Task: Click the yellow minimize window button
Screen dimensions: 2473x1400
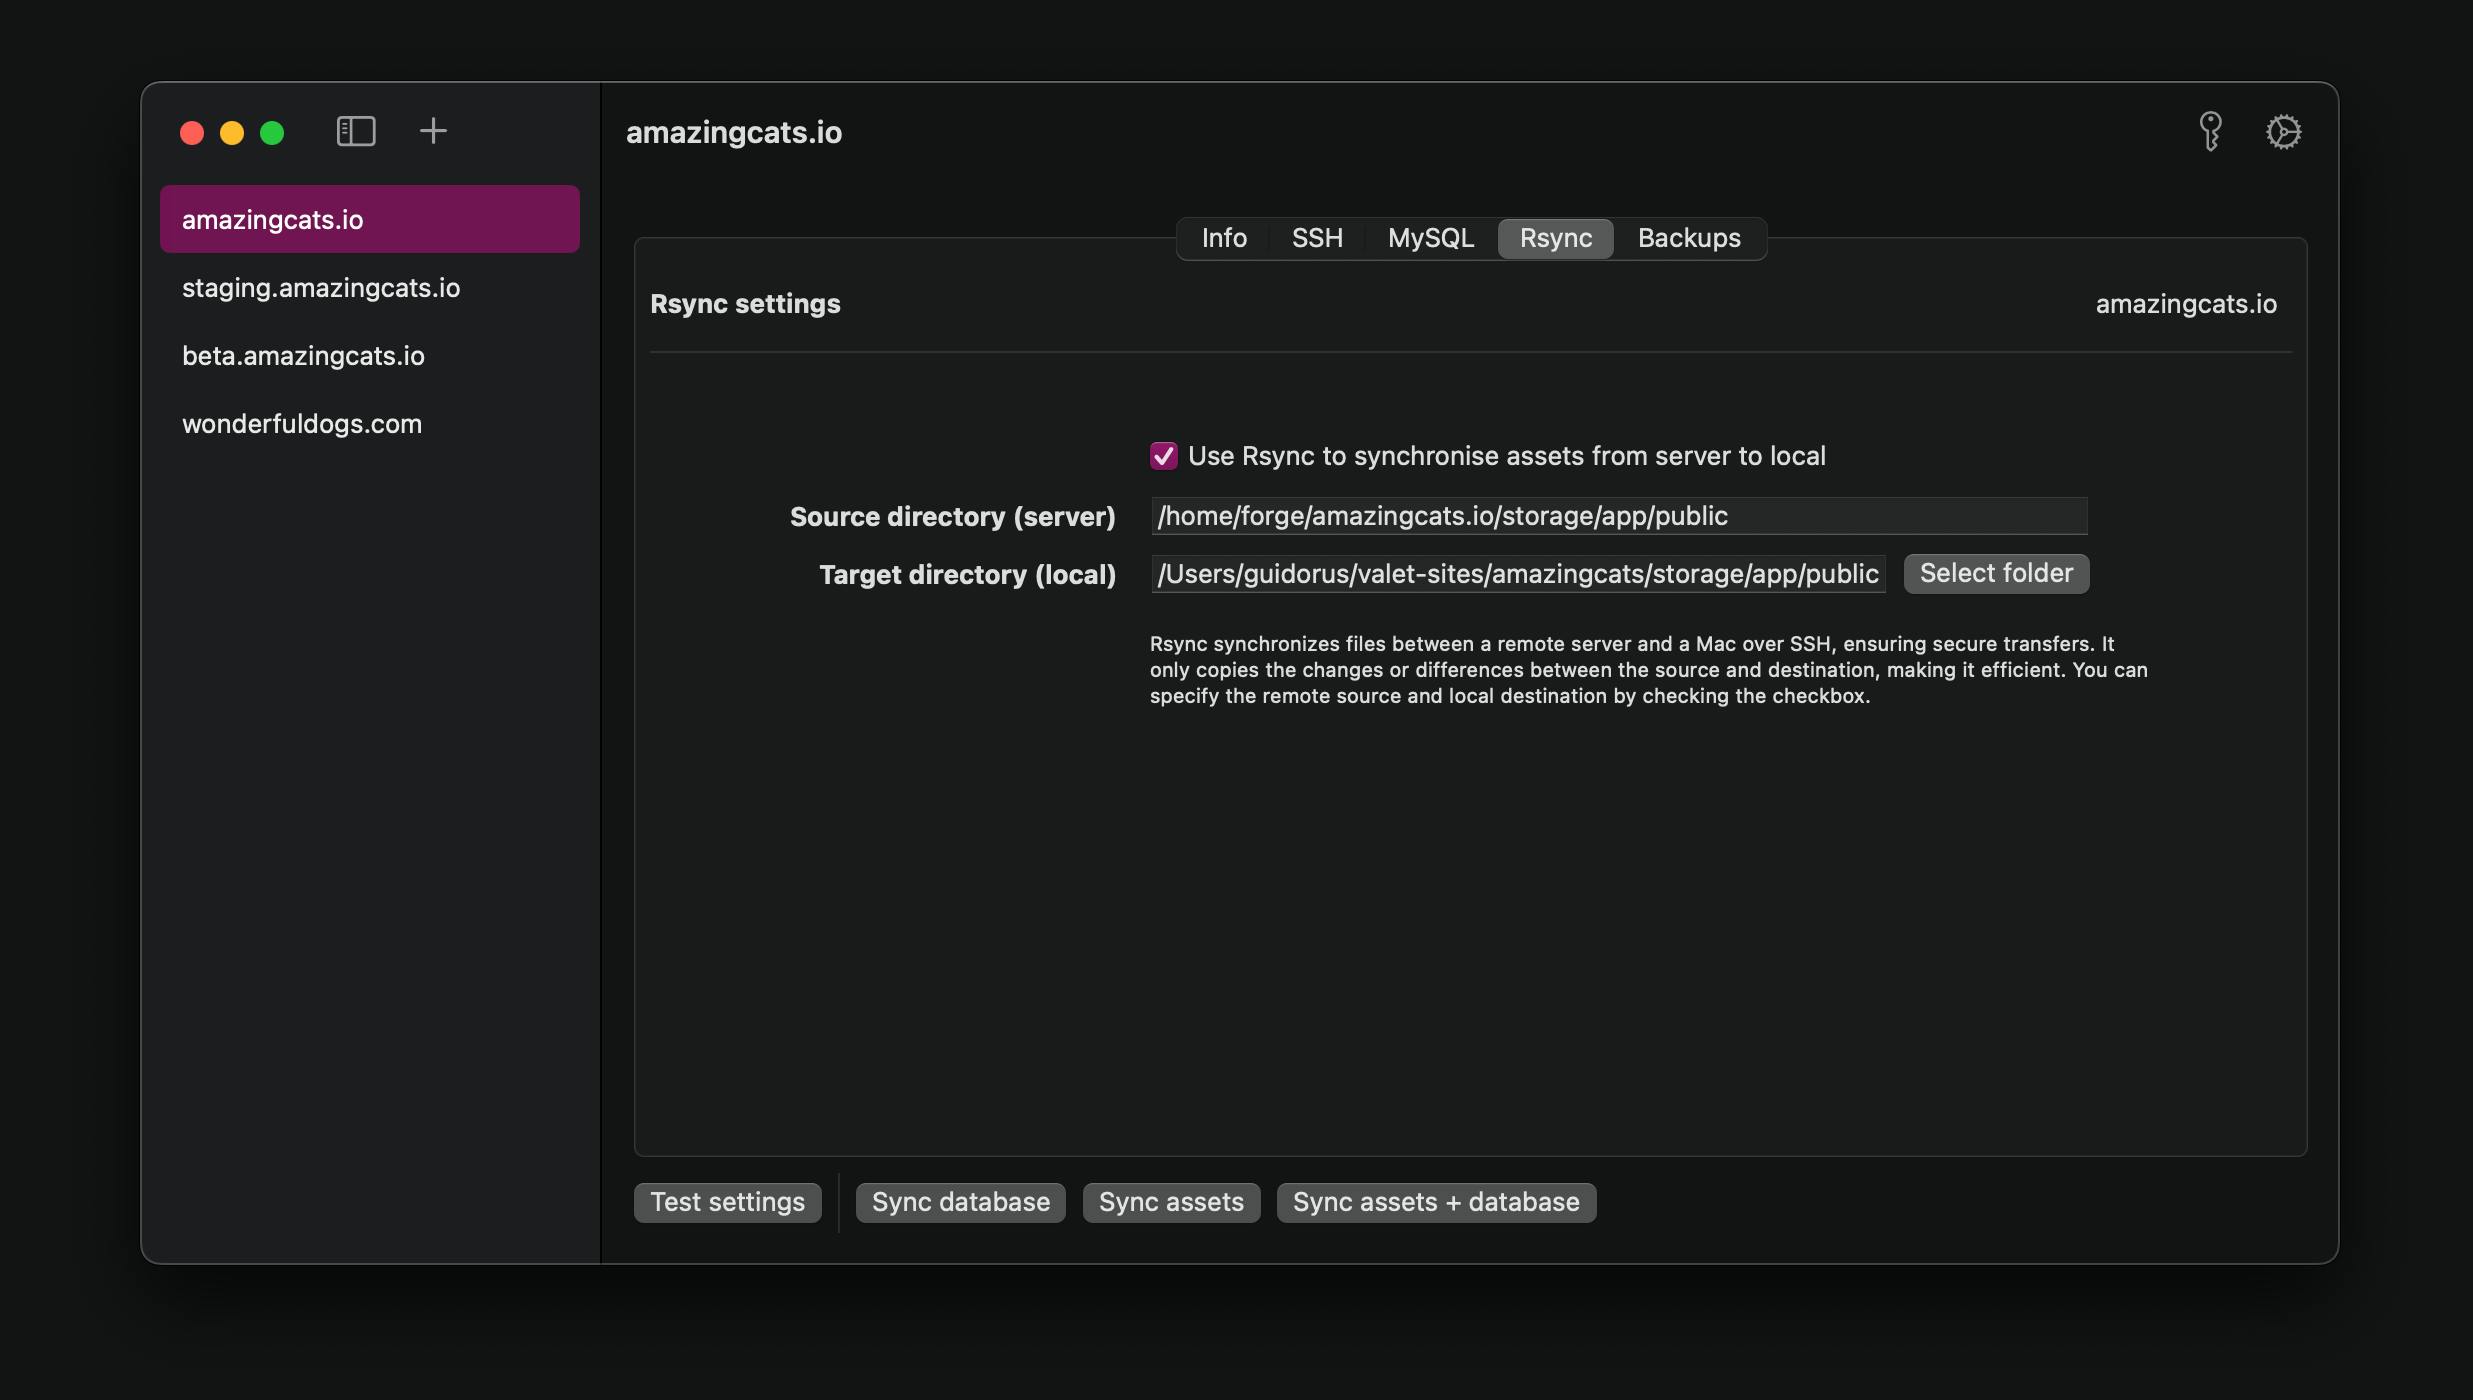Action: [232, 133]
